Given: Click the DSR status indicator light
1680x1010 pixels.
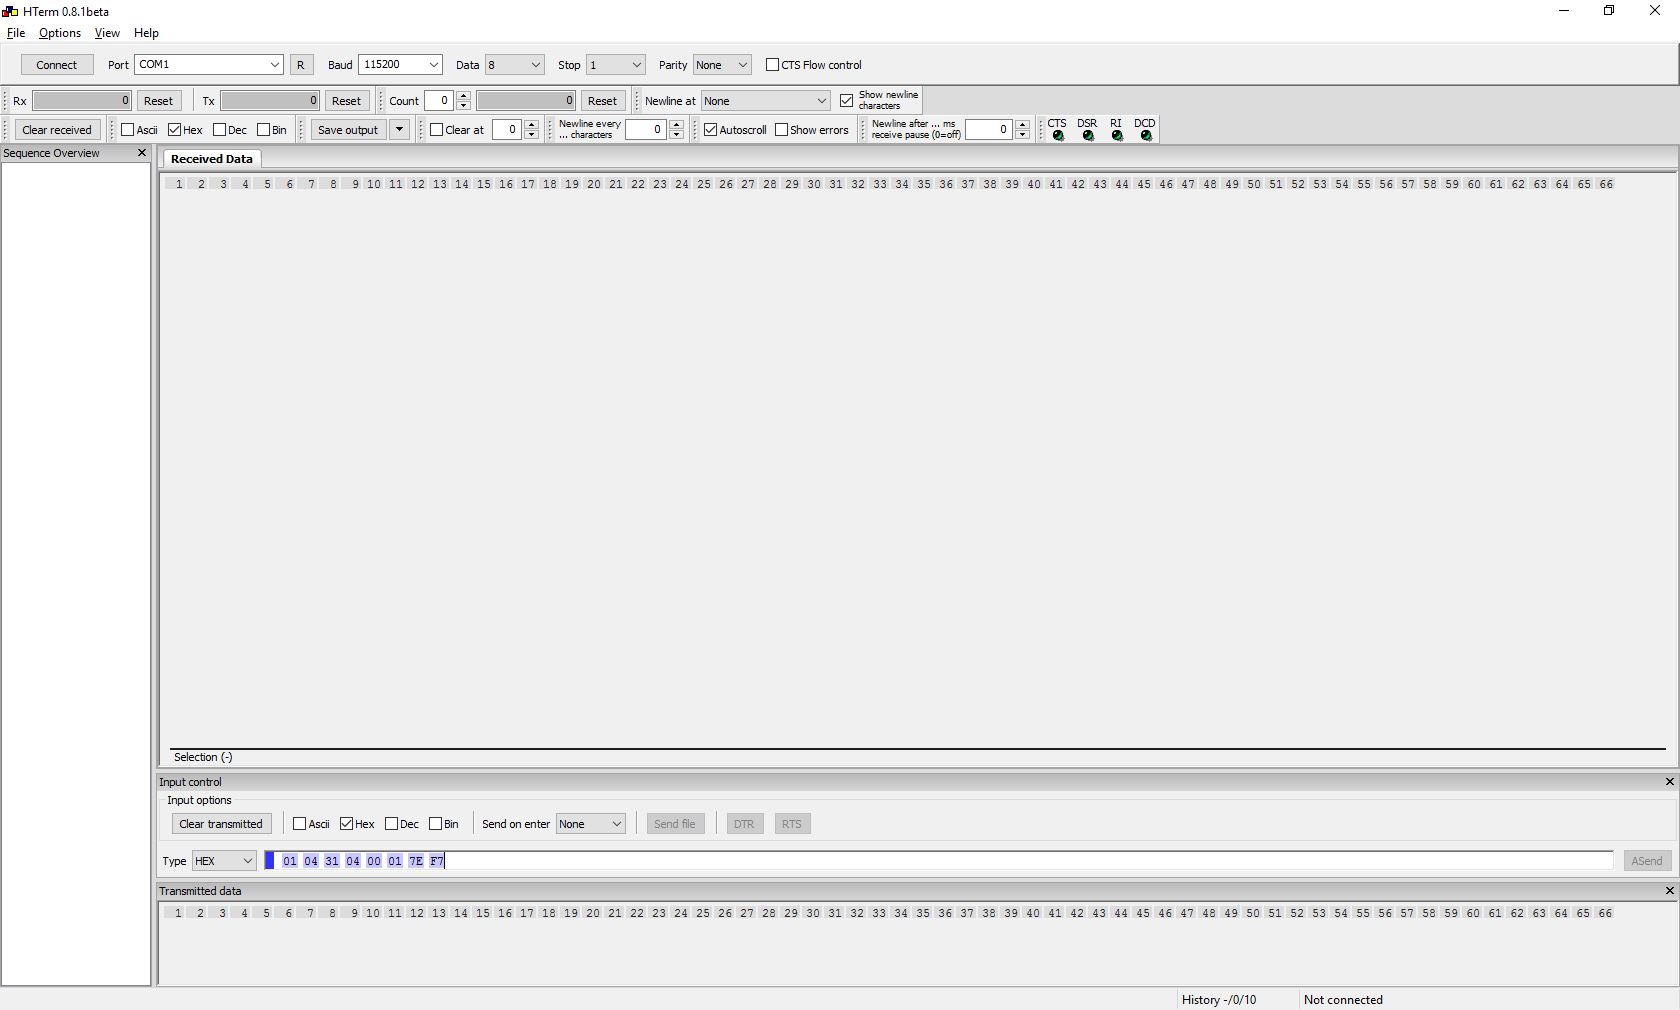Looking at the screenshot, I should pos(1088,136).
